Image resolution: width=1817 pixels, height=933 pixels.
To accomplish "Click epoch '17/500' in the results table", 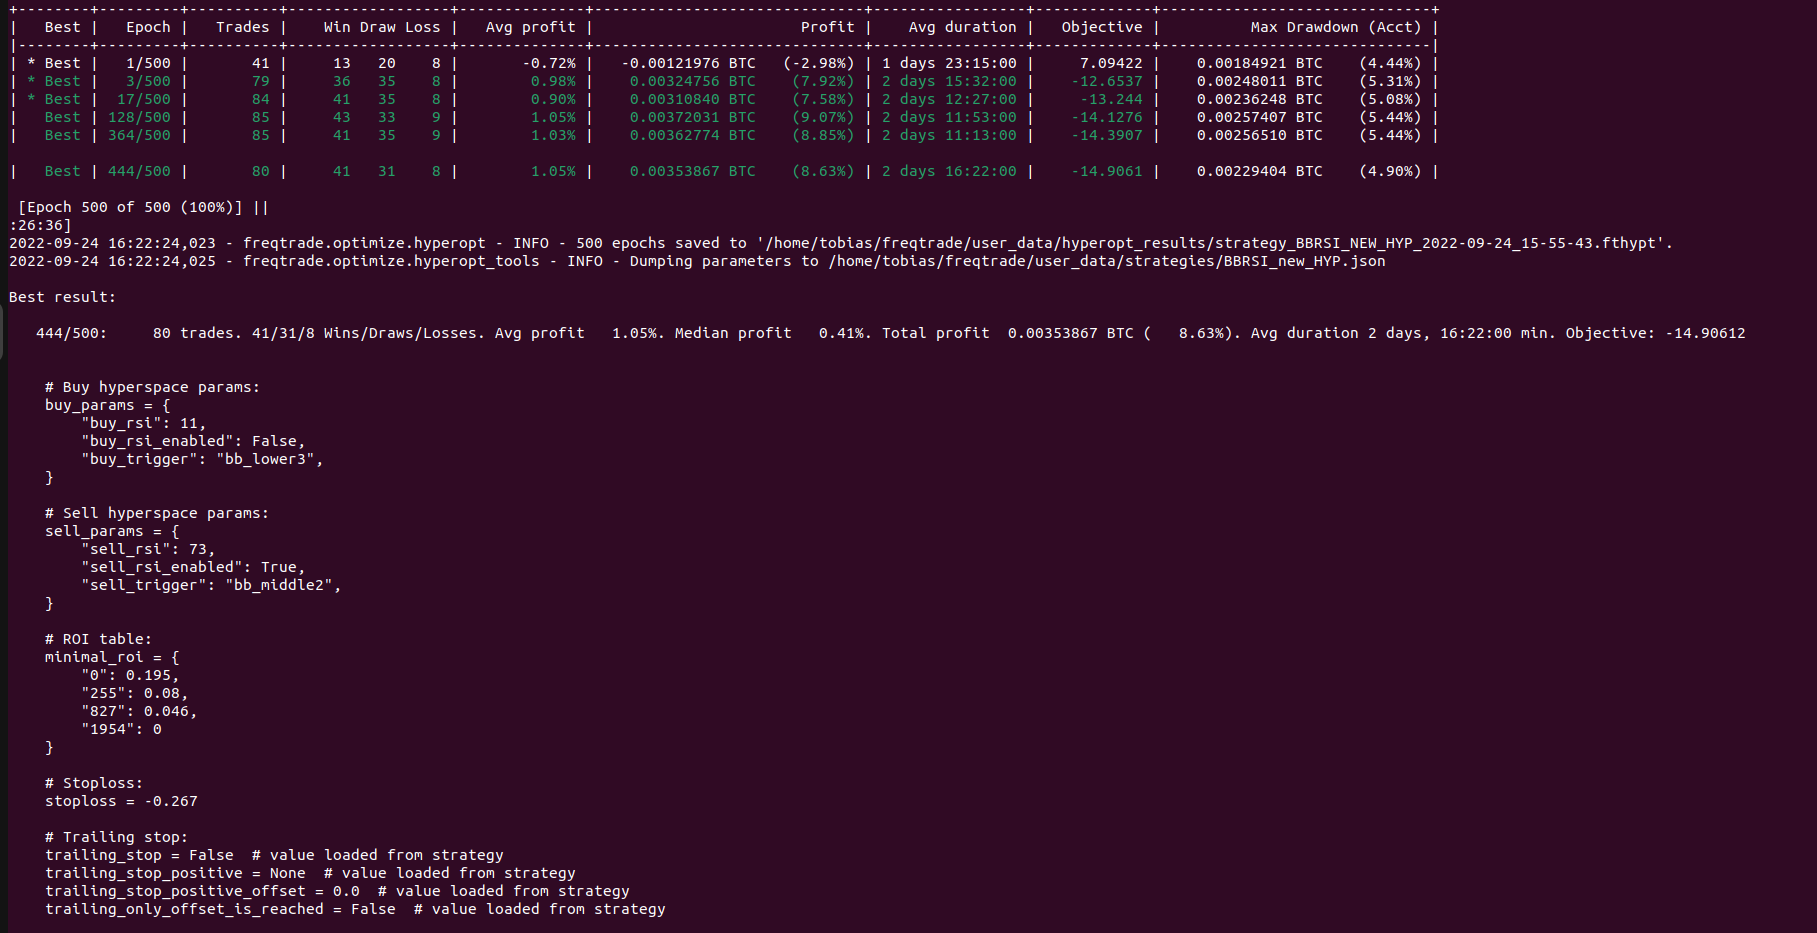I will pos(144,99).
